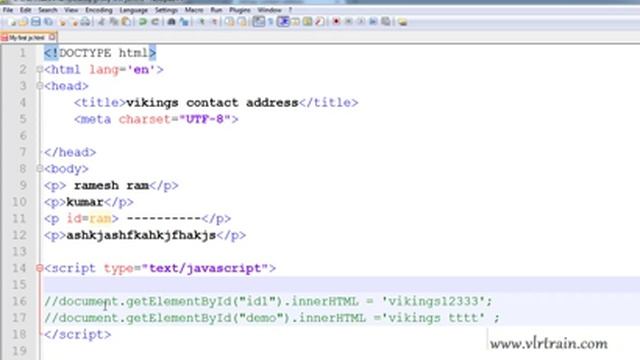640x360 pixels.
Task: Collapse the head block fold marker
Action: click(x=40, y=86)
